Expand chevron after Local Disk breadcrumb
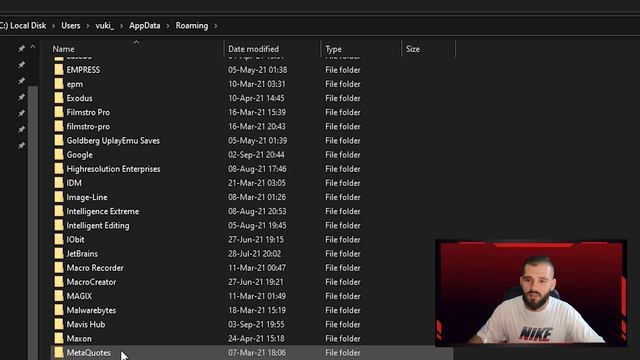 pyautogui.click(x=53, y=26)
